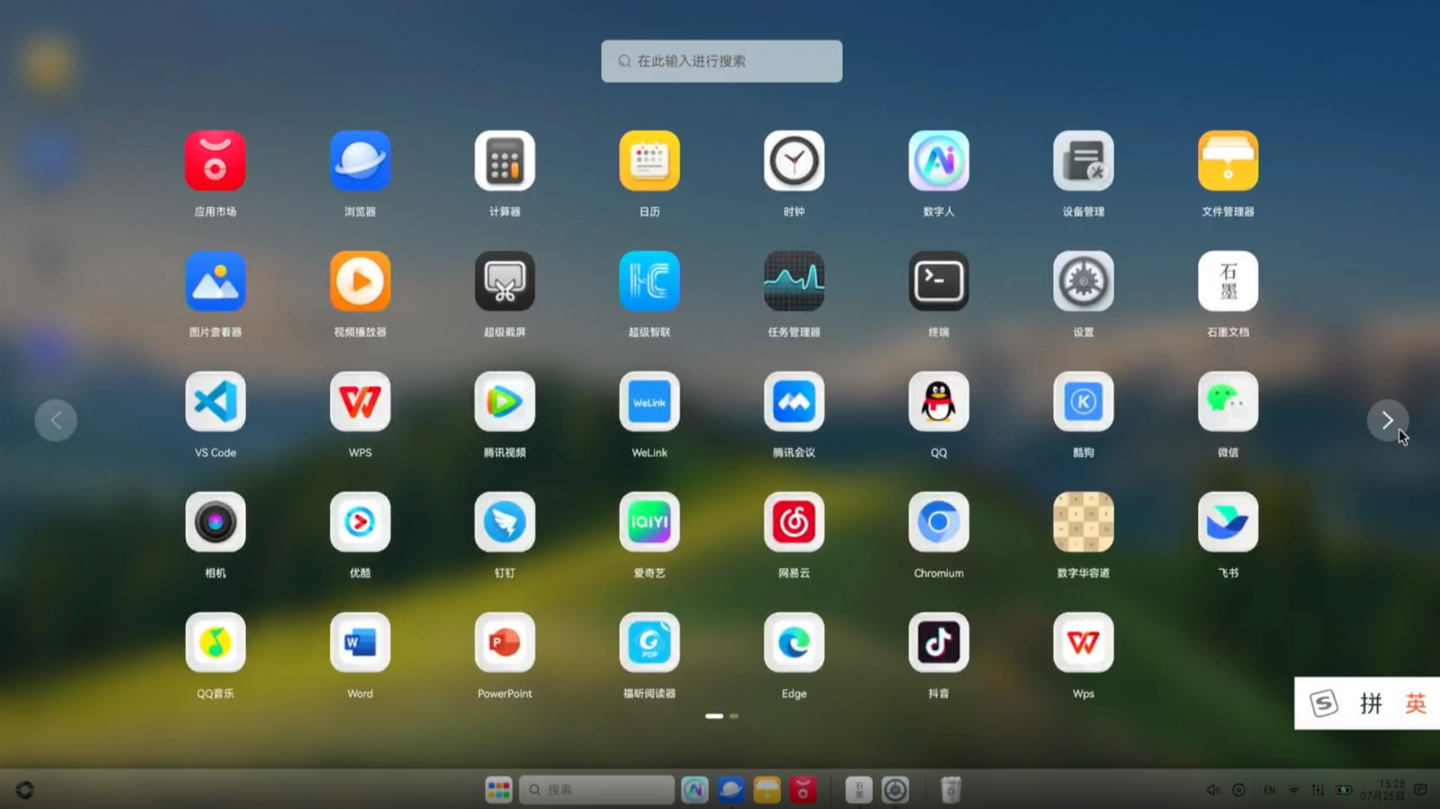
Task: Launch VS Code from the app grid
Action: [x=215, y=402]
